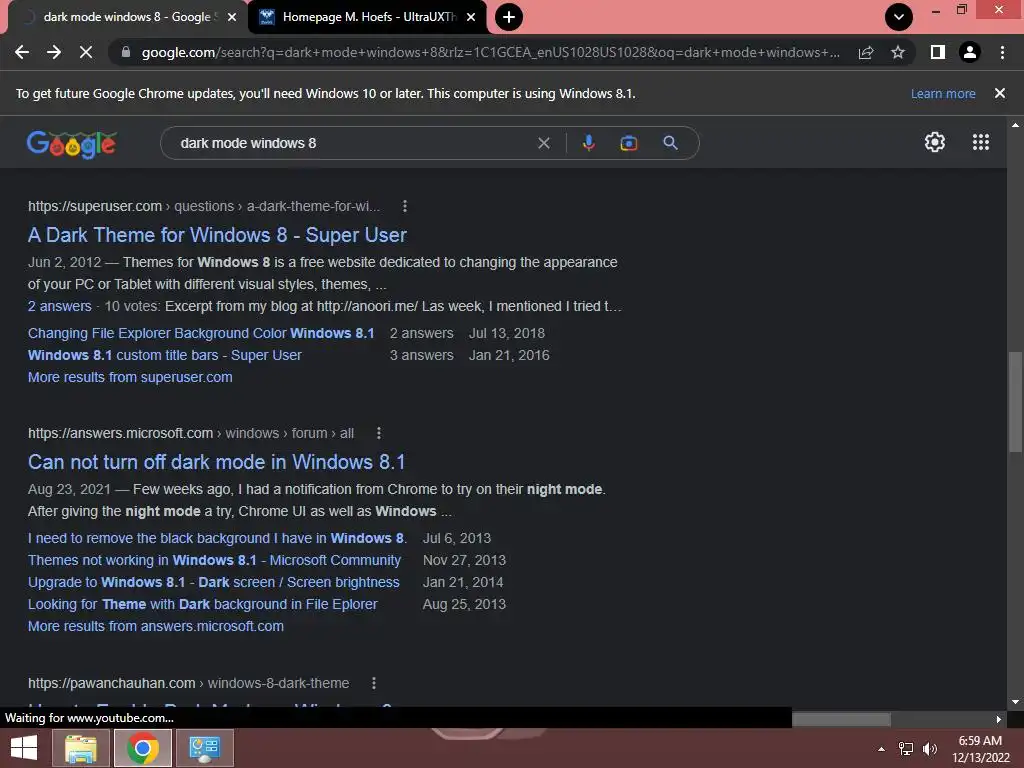
Task: Open more options for superuser.com result
Action: click(405, 206)
